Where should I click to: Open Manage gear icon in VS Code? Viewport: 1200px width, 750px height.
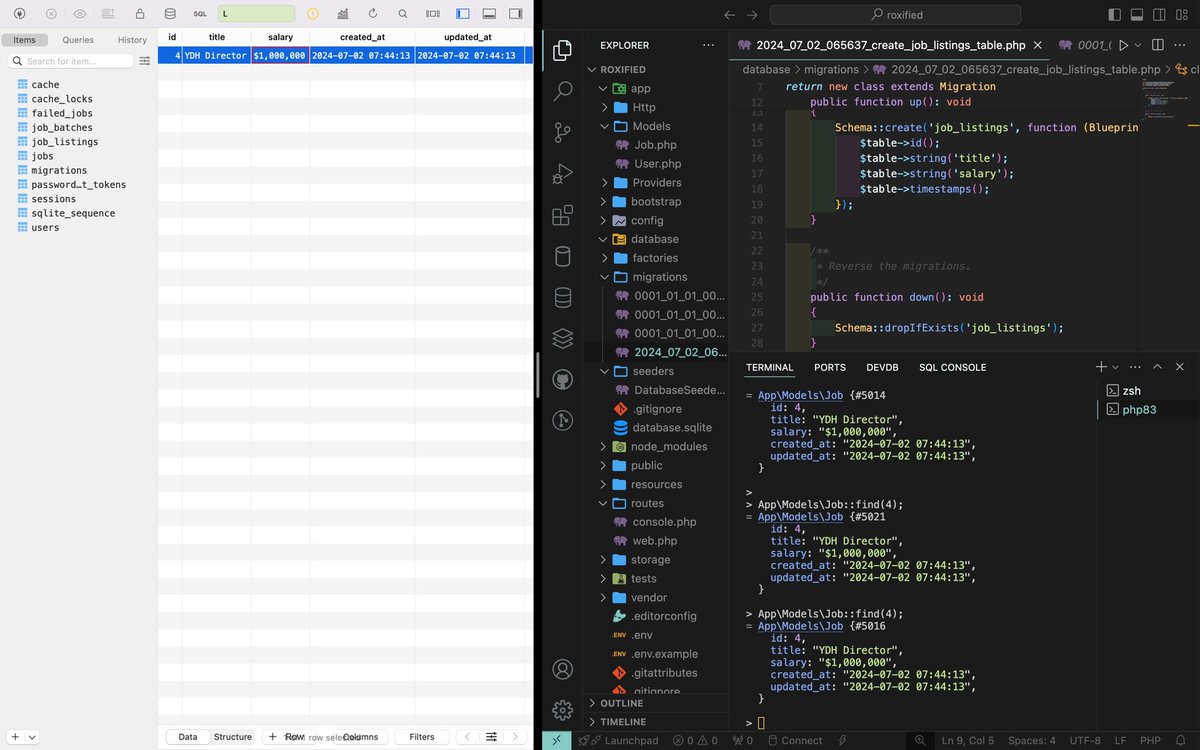563,710
